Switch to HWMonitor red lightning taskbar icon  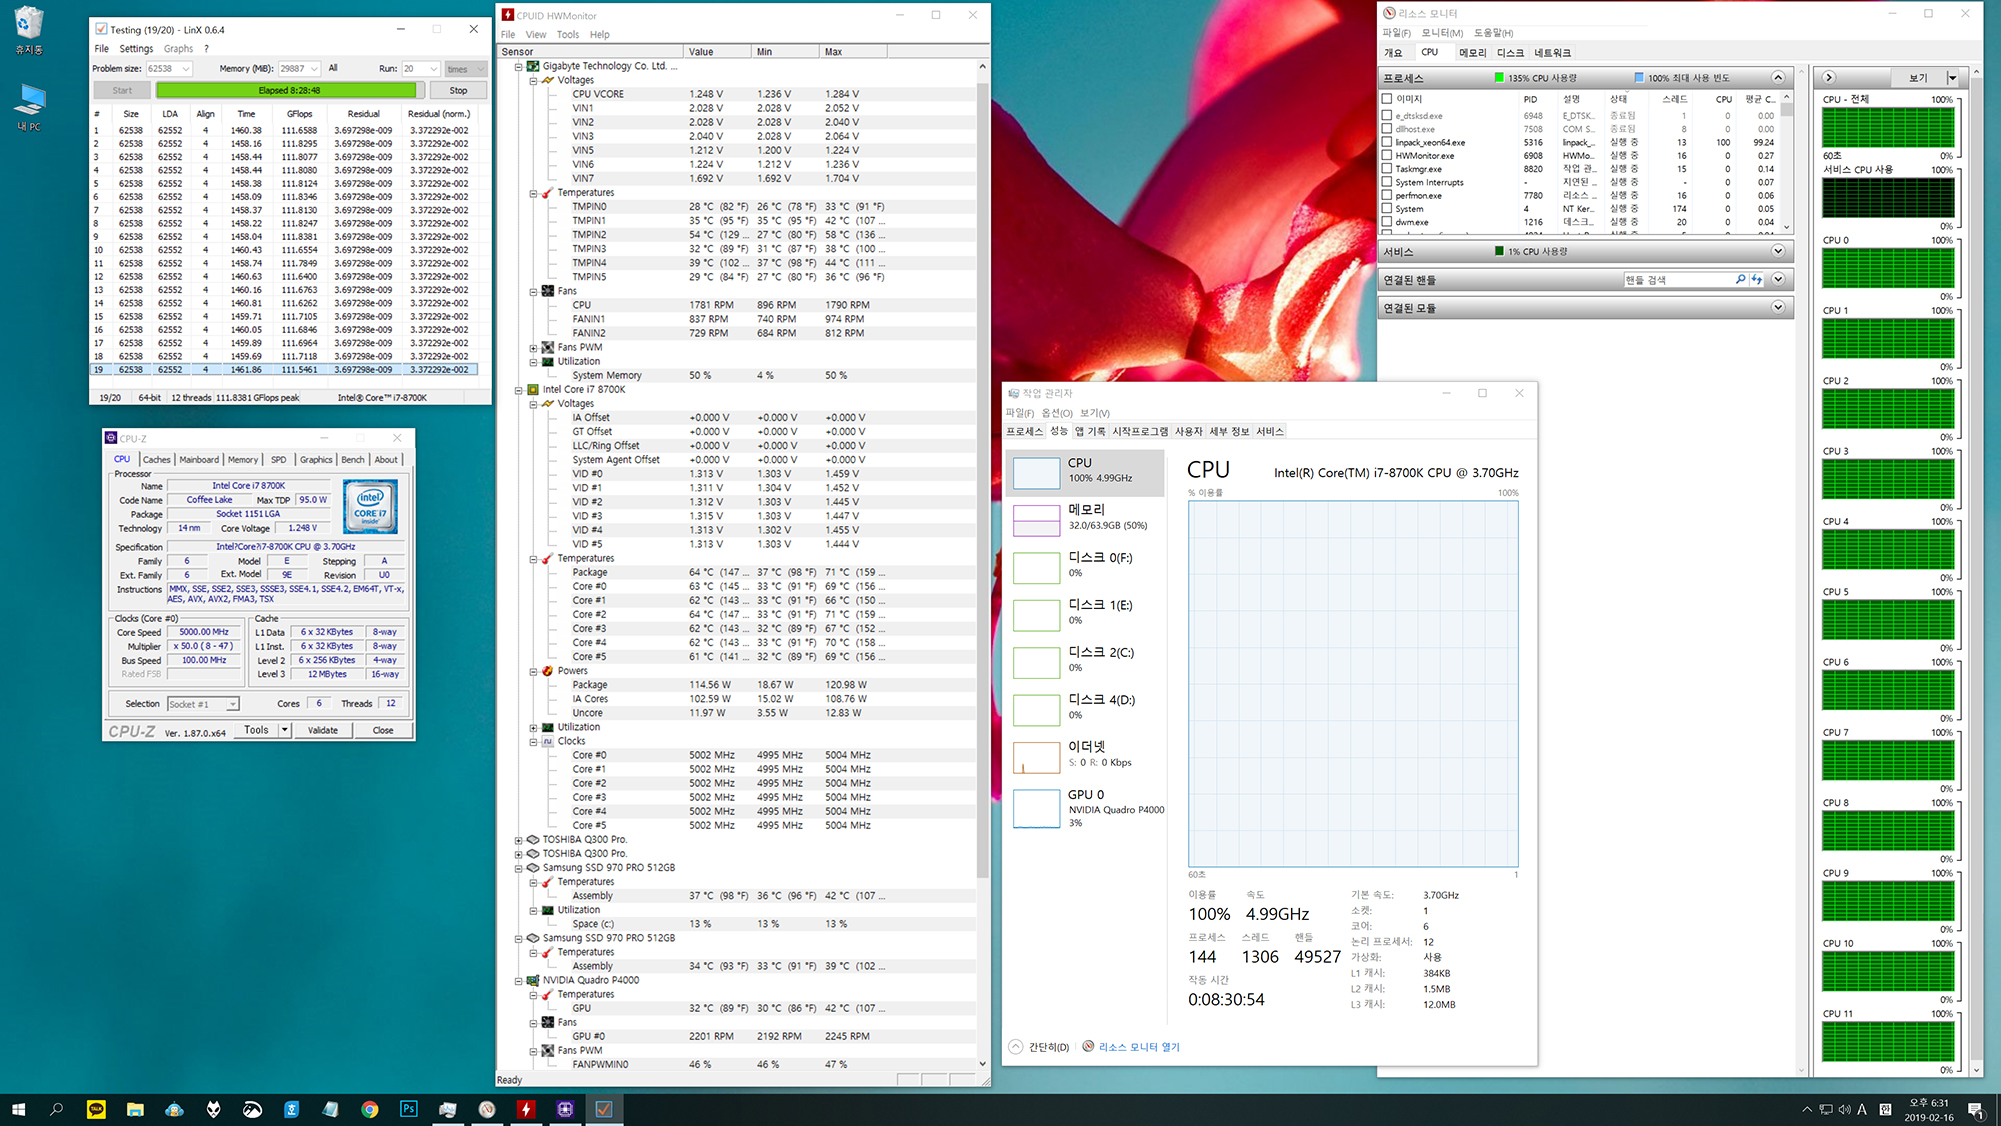526,1109
